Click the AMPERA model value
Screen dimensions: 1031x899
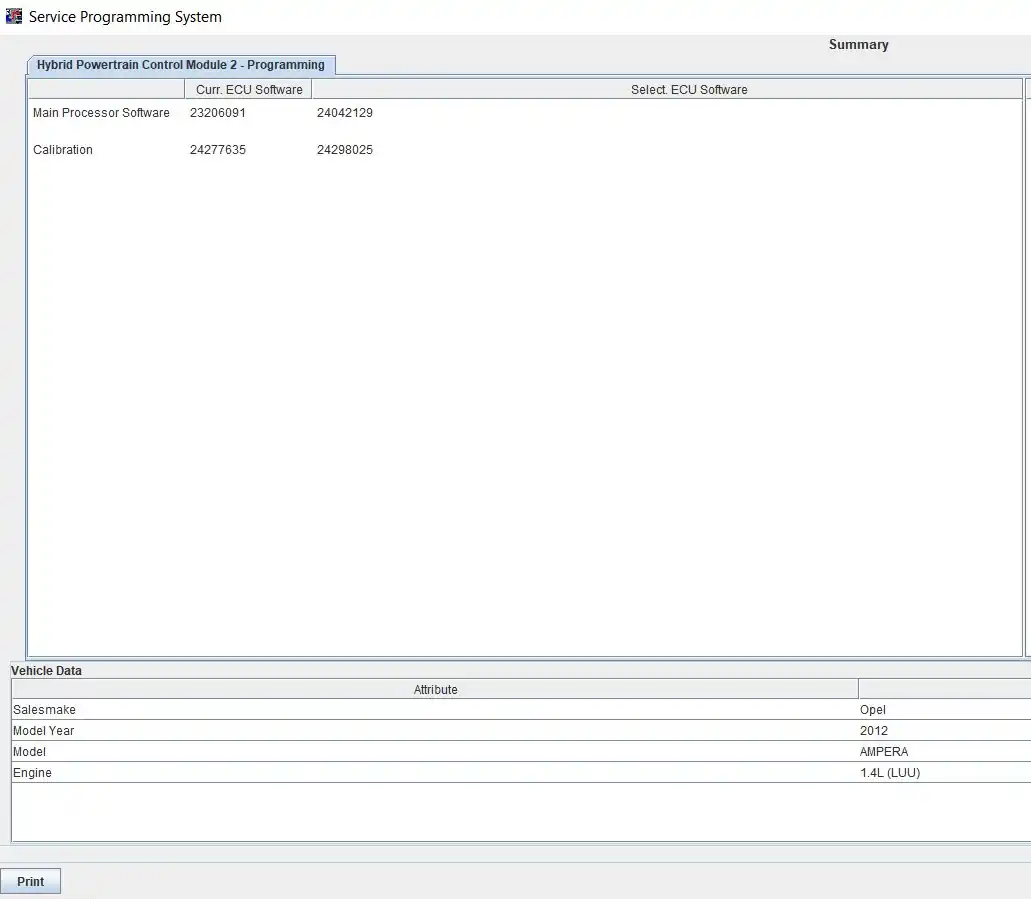point(884,752)
